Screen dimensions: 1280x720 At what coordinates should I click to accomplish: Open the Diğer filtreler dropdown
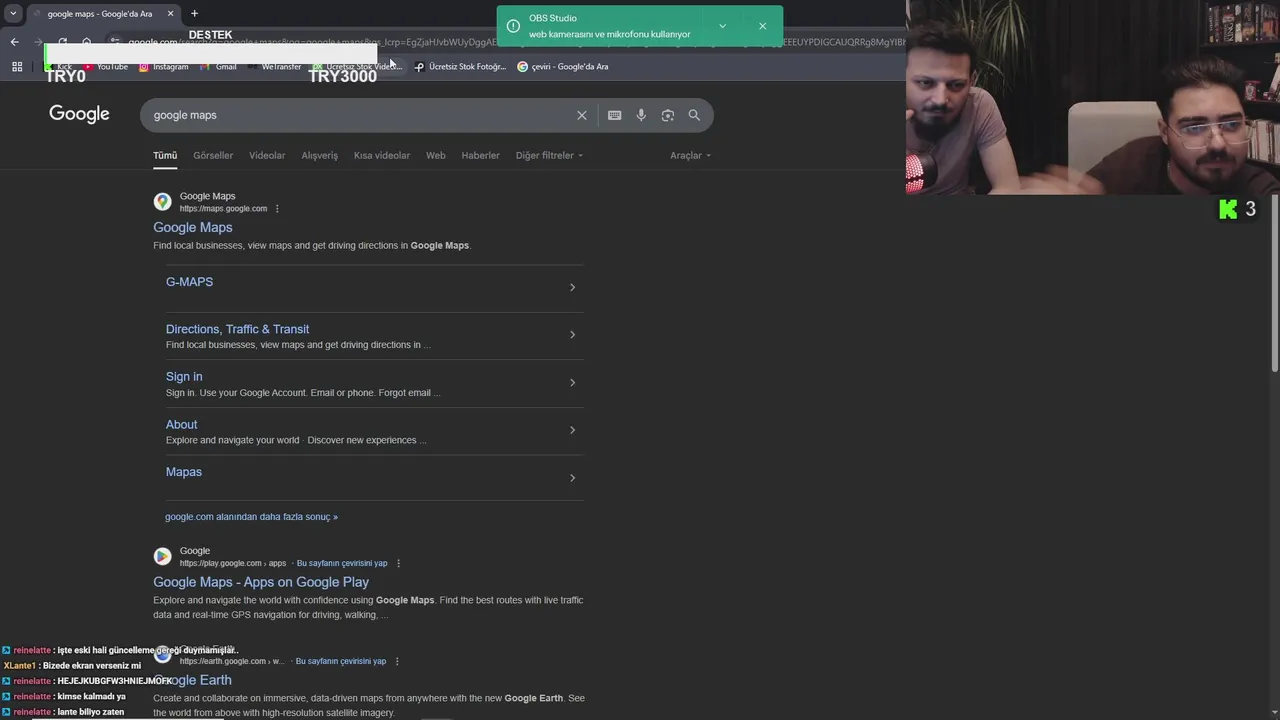coord(549,155)
